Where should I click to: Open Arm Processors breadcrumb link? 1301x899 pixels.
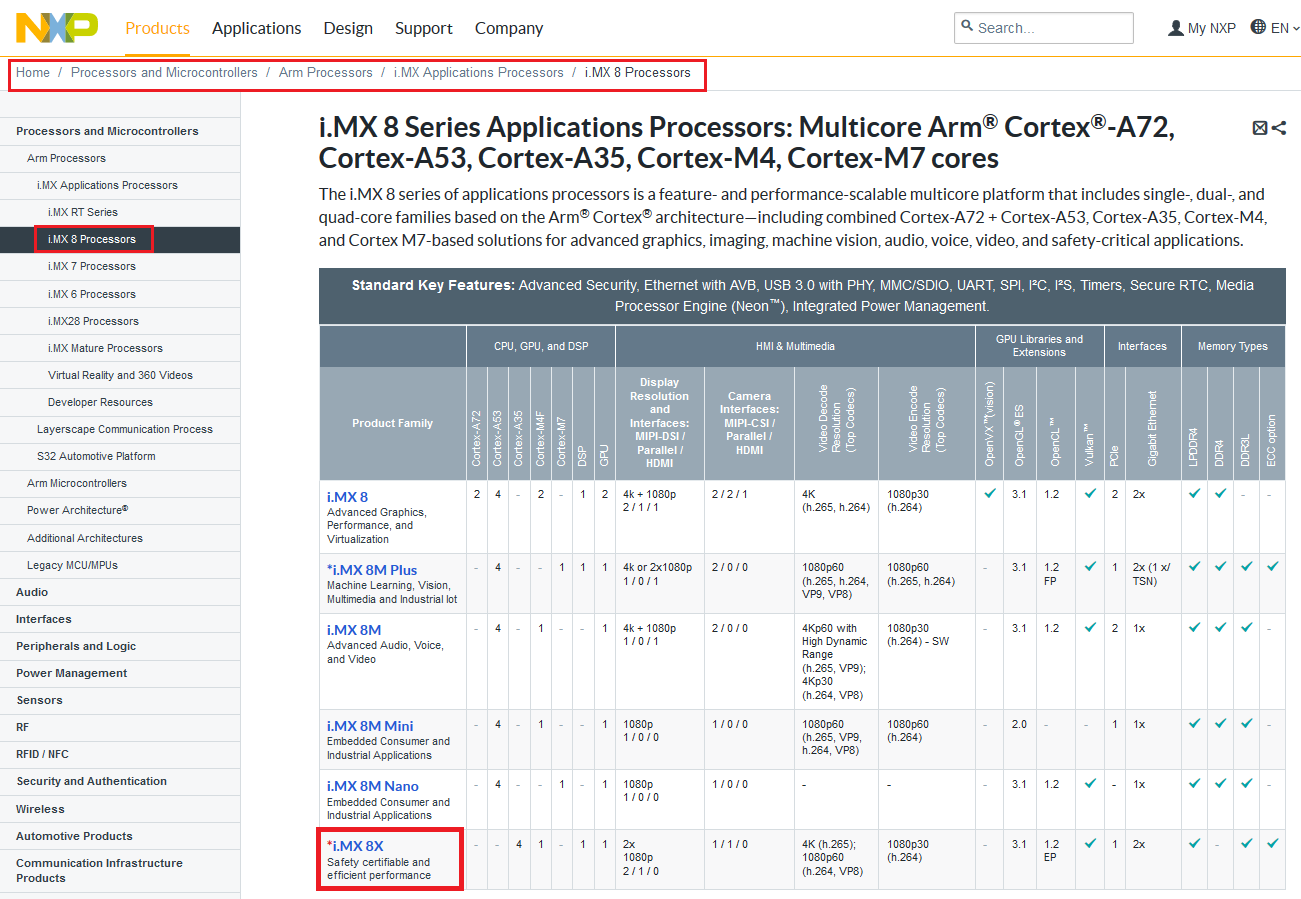click(325, 73)
